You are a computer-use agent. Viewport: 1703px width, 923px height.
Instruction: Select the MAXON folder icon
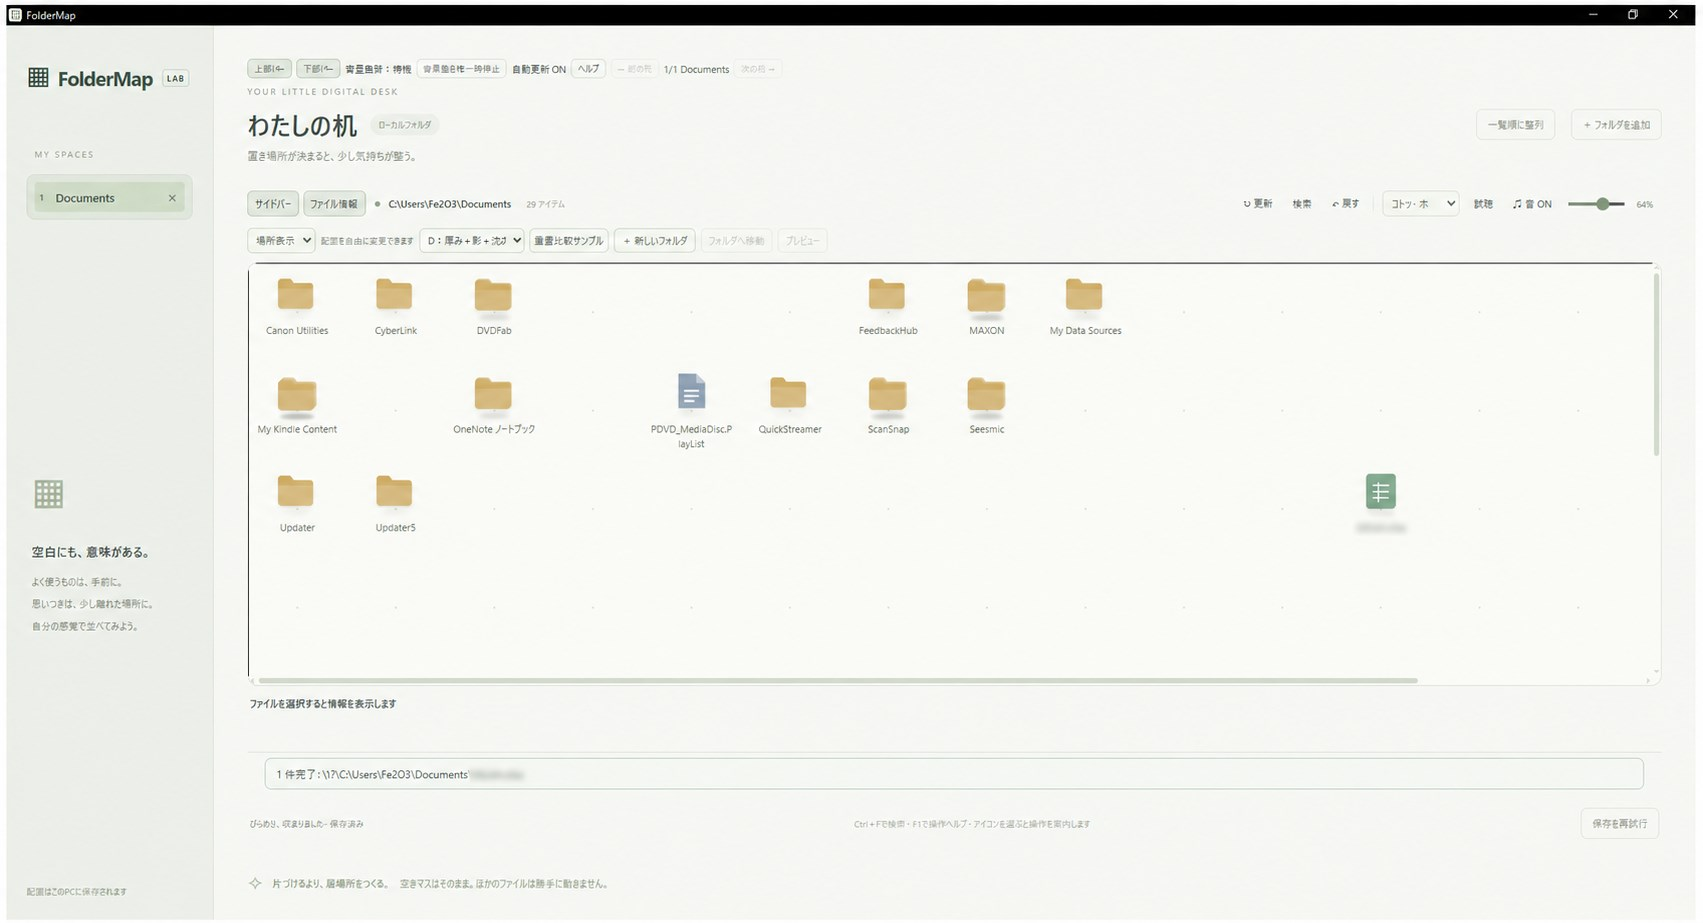pos(986,295)
